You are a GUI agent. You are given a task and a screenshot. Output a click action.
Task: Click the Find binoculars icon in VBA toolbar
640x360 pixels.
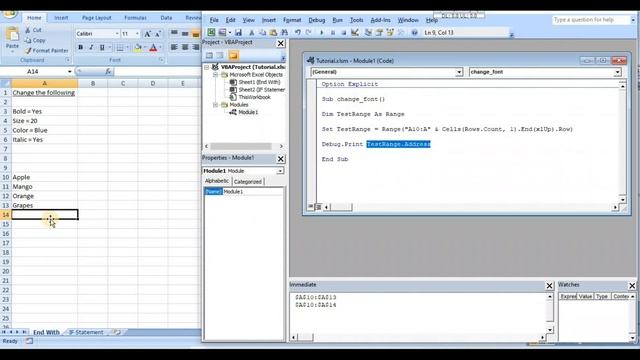pyautogui.click(x=284, y=32)
